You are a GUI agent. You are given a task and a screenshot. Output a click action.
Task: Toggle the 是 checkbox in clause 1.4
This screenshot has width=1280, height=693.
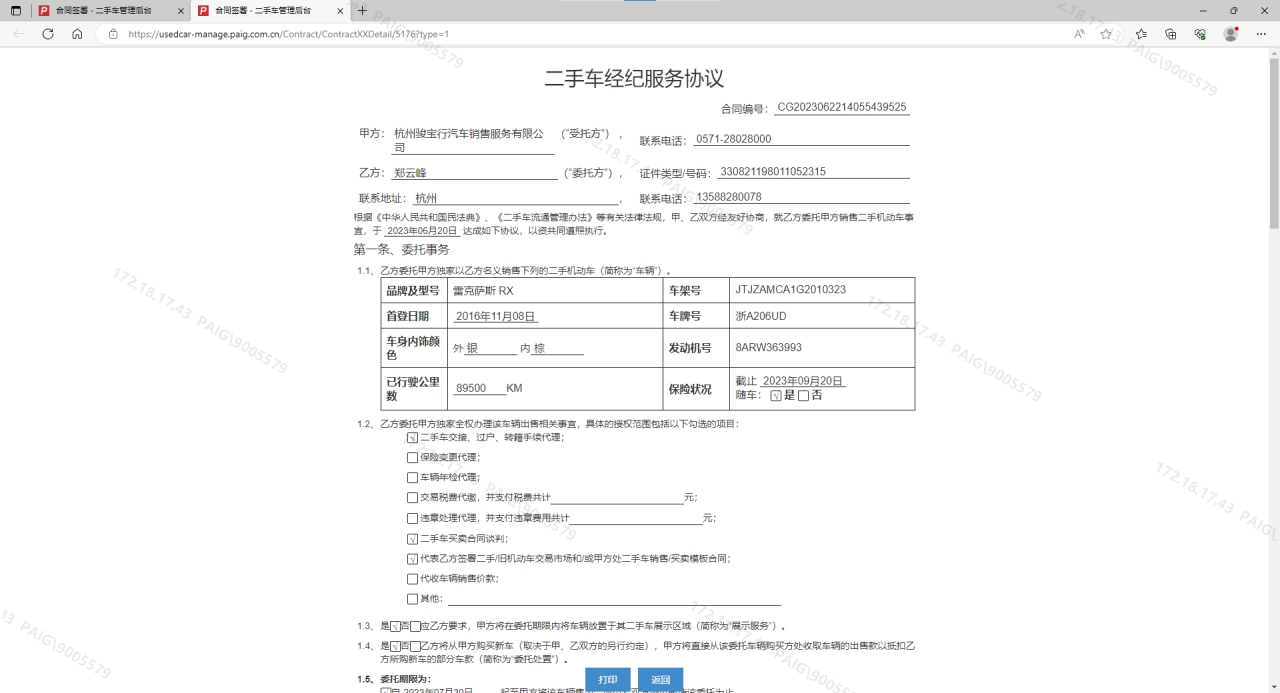coord(395,647)
